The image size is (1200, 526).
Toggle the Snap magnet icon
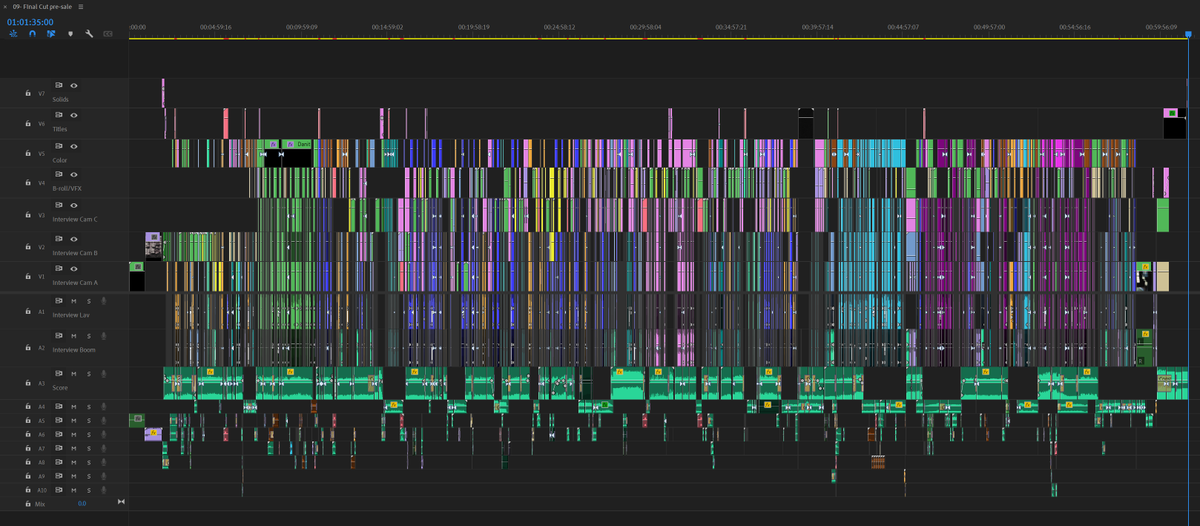32,34
